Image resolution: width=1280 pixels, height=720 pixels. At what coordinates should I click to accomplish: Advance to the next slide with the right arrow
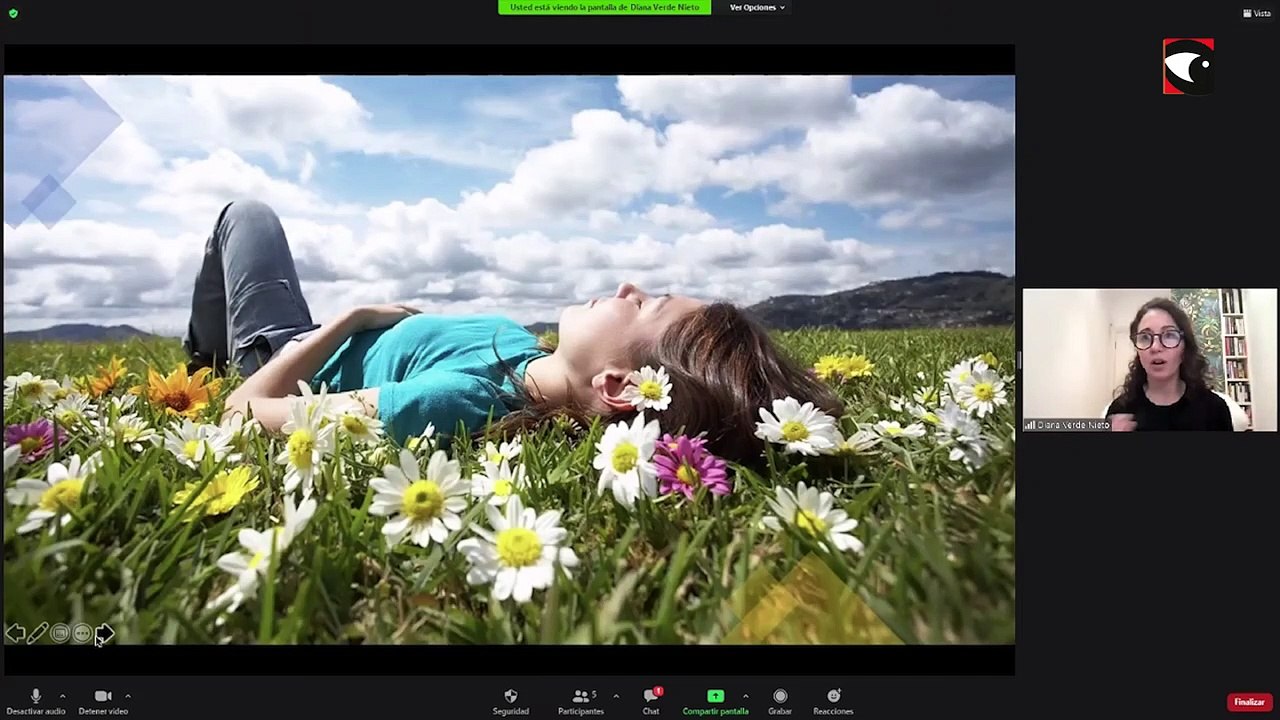[104, 633]
